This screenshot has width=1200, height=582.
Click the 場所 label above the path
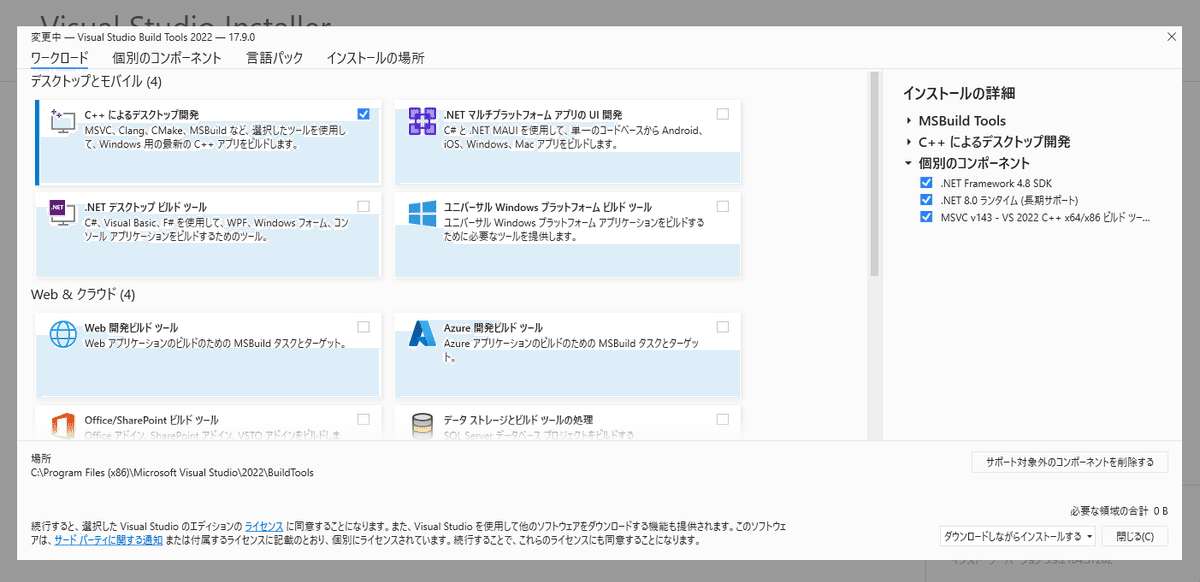[41, 457]
